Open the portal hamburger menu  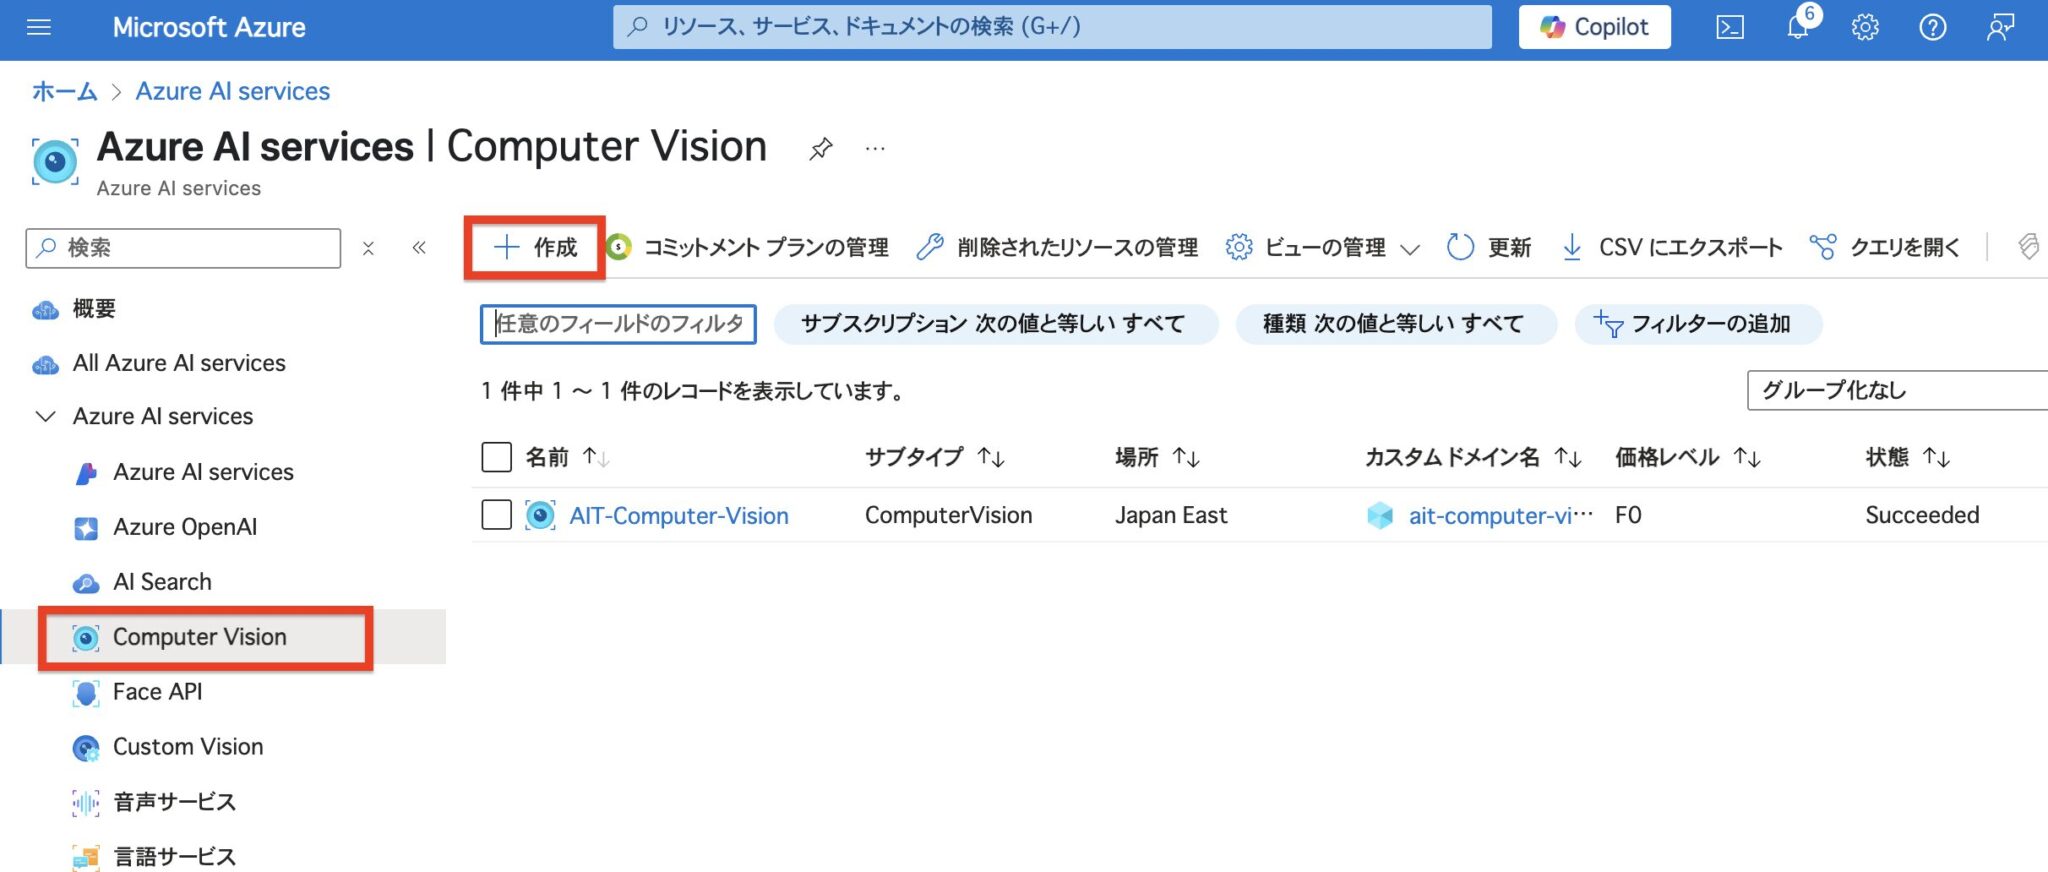pyautogui.click(x=38, y=27)
